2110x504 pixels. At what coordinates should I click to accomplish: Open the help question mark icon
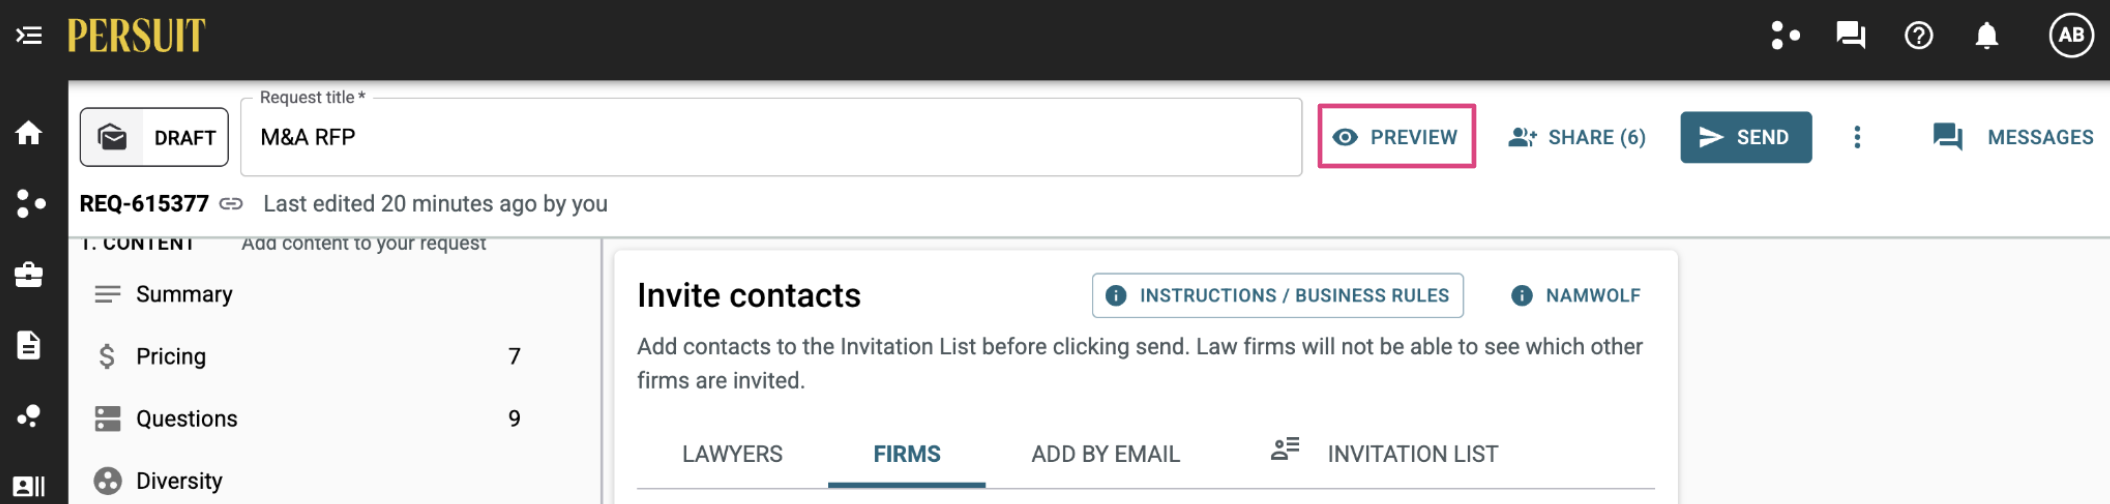pos(1918,36)
